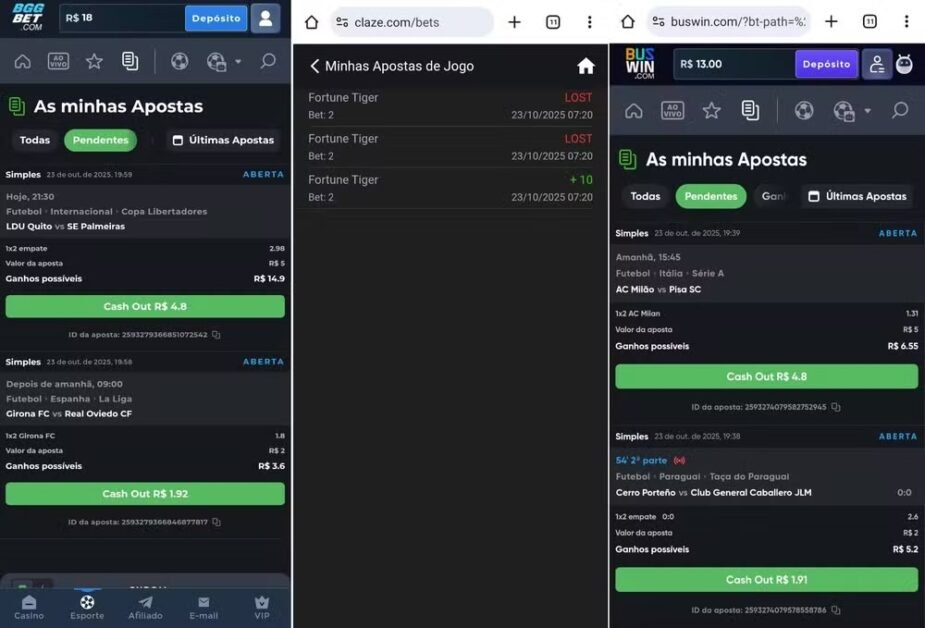
Task: Open the Esporte icon in bottom navigation
Action: (87, 607)
